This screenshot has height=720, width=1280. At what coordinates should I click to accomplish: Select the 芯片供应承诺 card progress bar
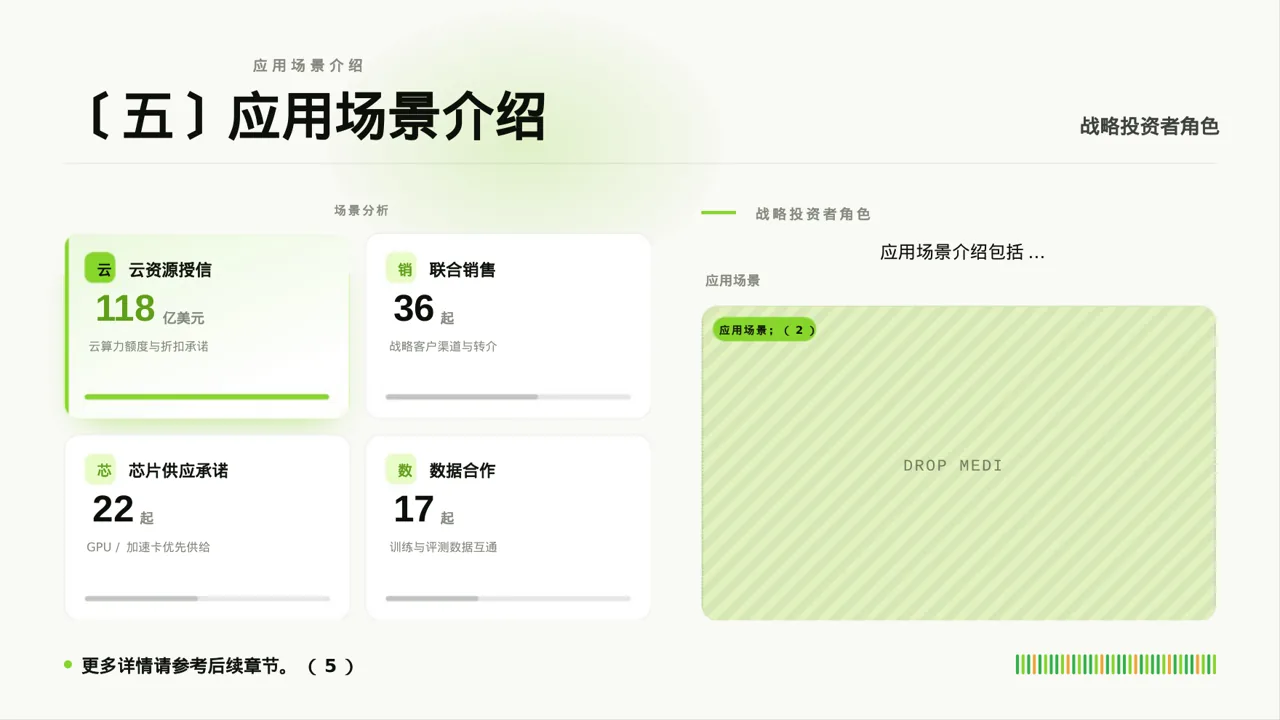(207, 598)
